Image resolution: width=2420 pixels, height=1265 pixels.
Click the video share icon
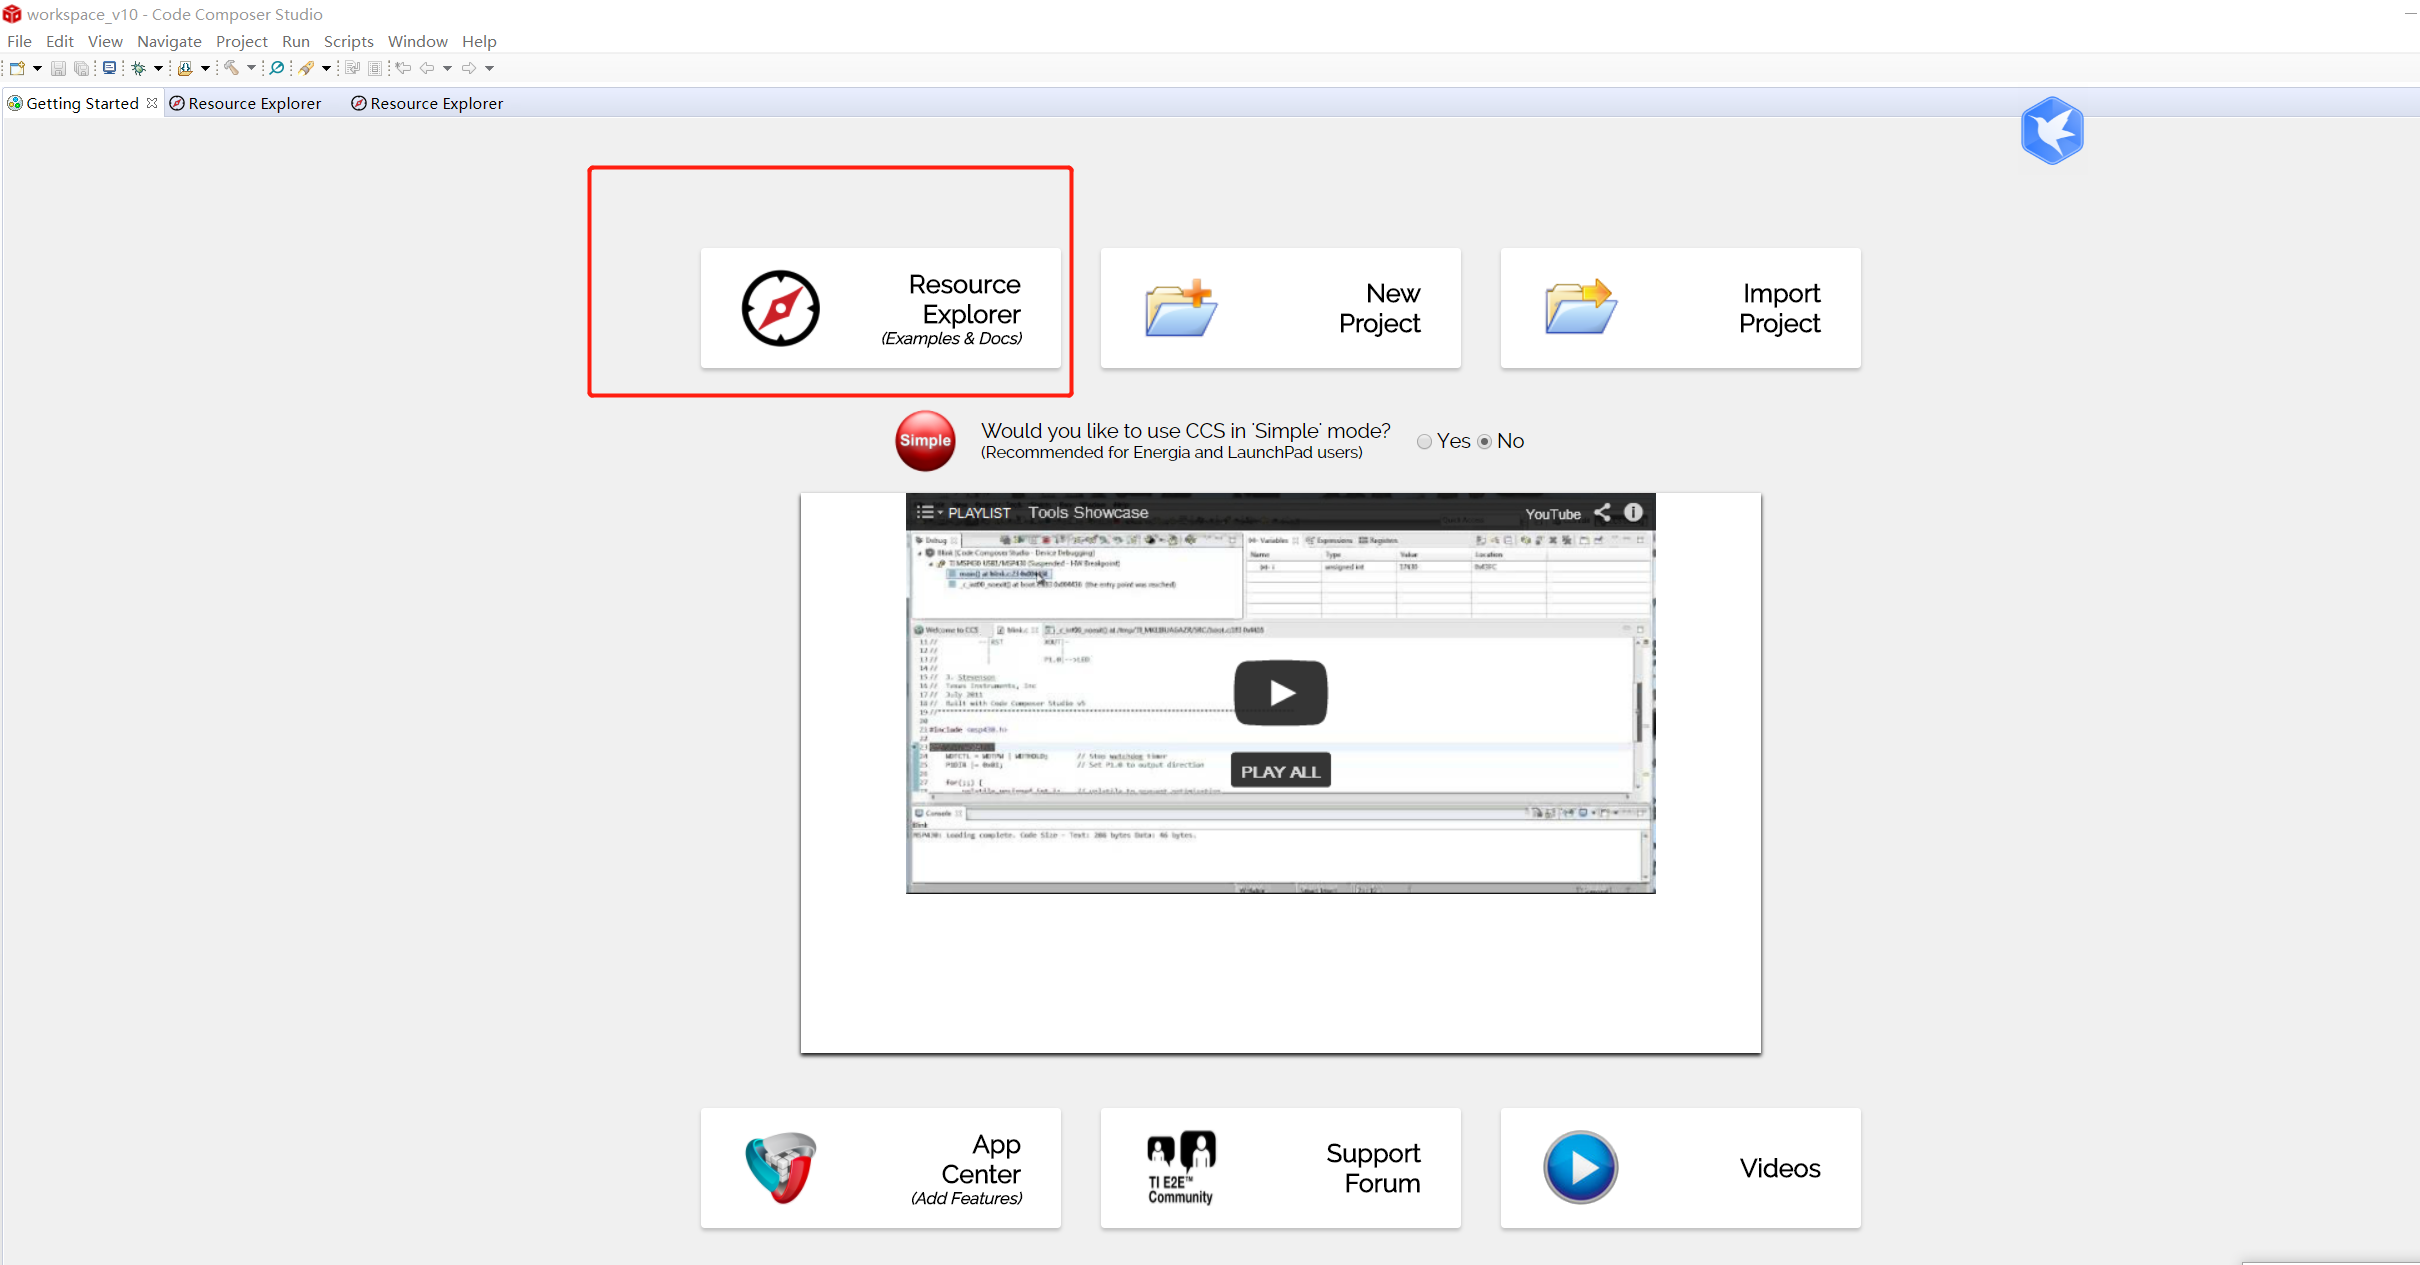point(1602,512)
